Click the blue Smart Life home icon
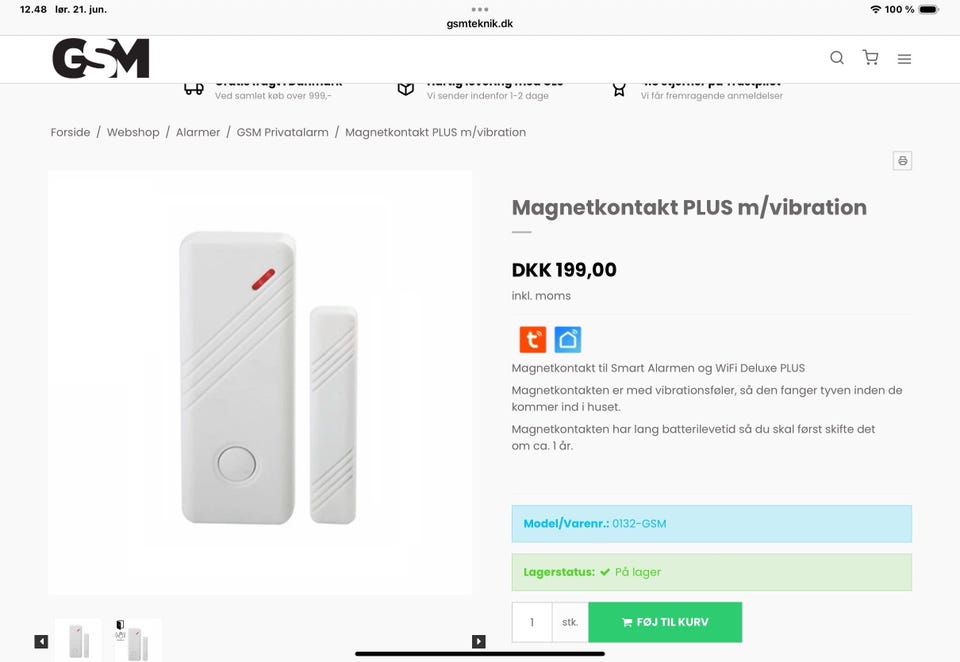This screenshot has height=662, width=960. [568, 340]
